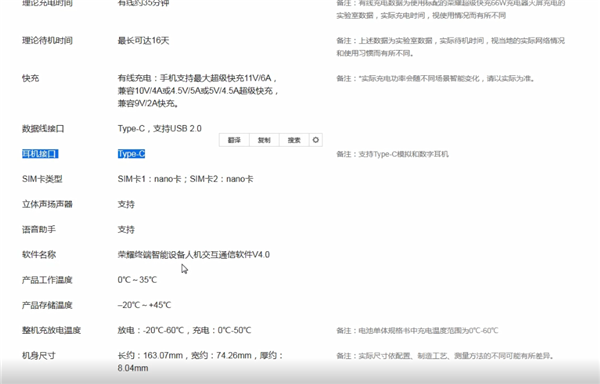Click the 搜索 button in selection popup
600x384 pixels.
(x=294, y=140)
